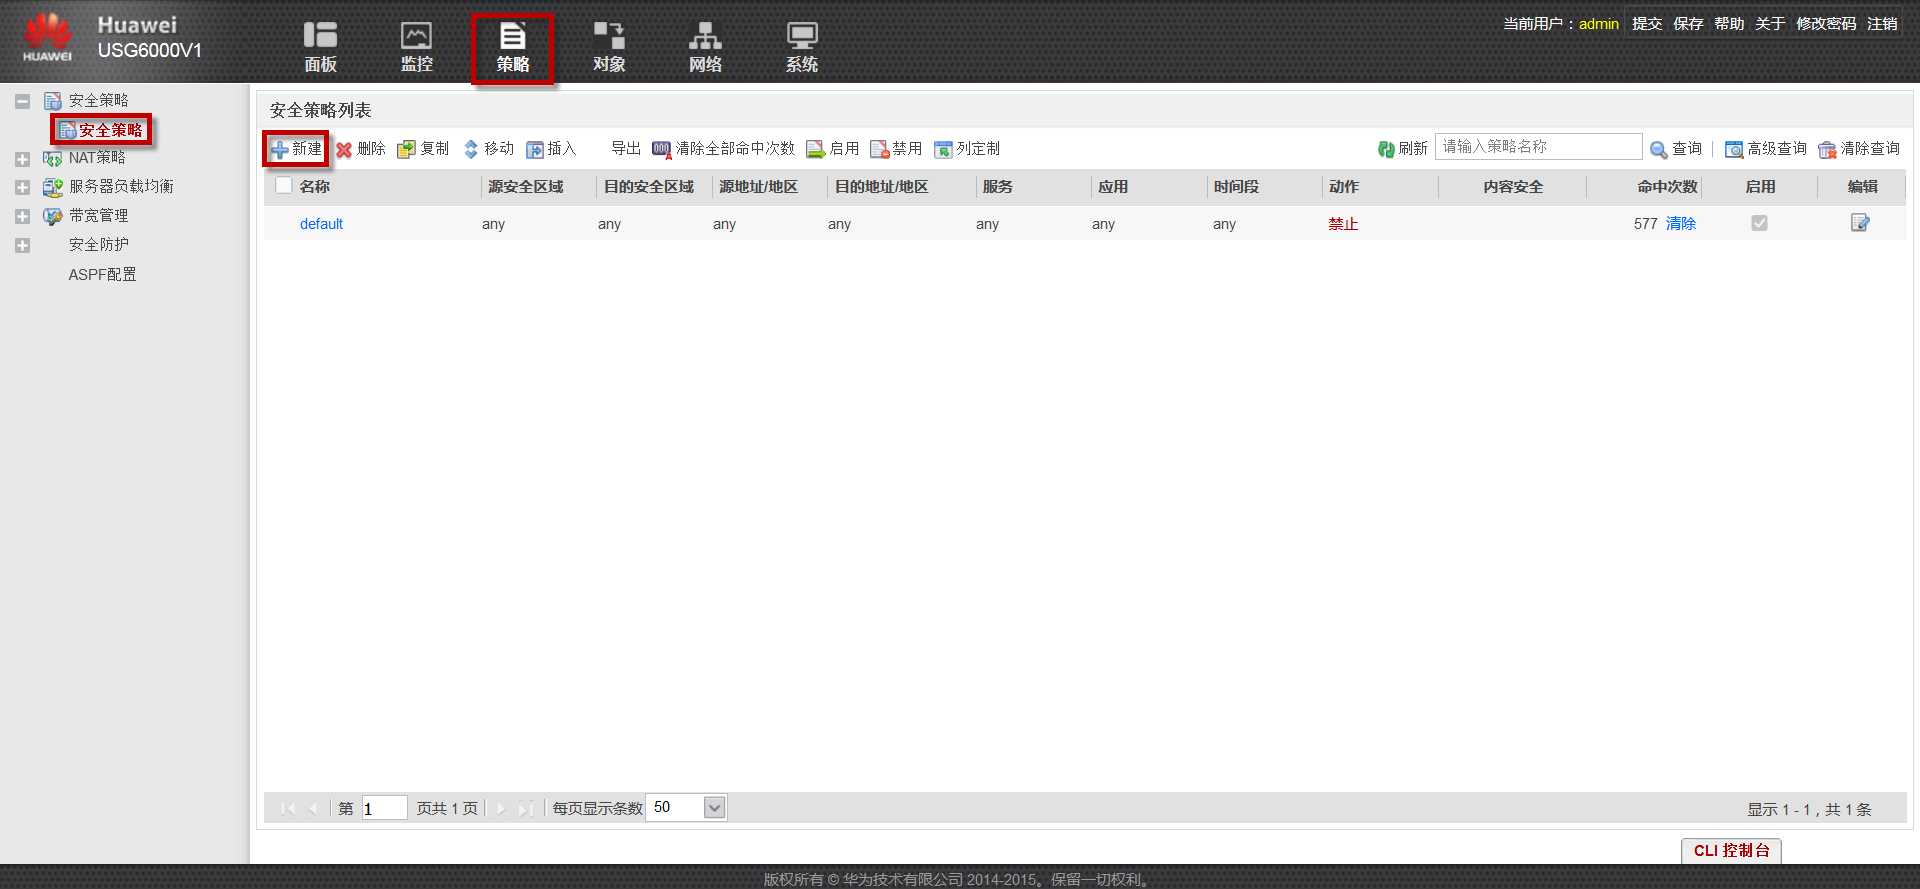Edit the default policy via edit icon

click(1860, 223)
